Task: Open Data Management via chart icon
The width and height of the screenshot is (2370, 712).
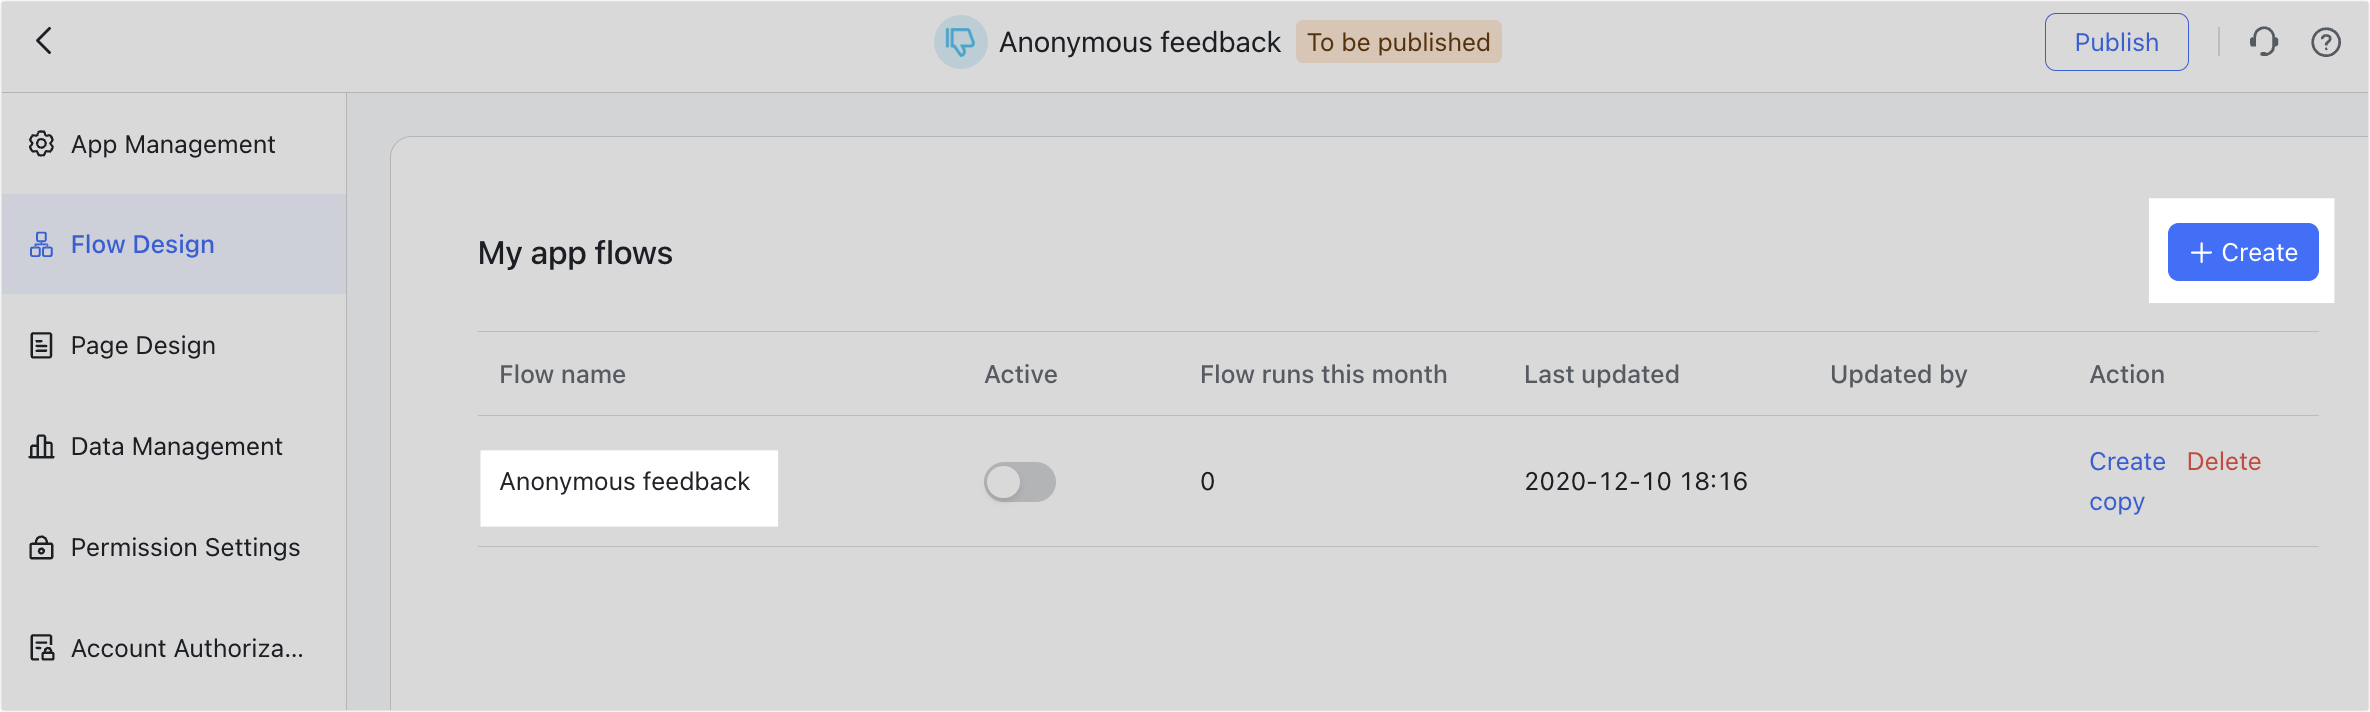Action: click(41, 446)
